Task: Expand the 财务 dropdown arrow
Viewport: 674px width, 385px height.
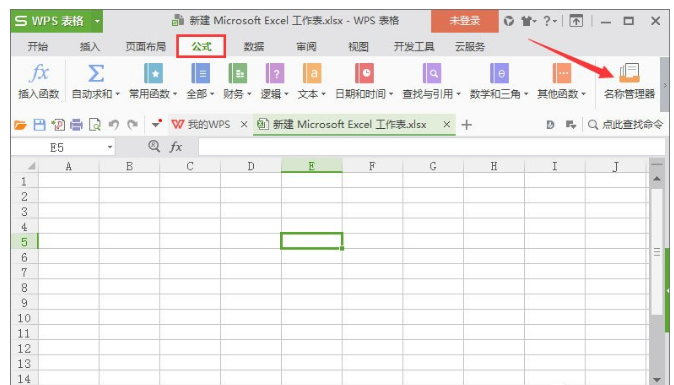Action: pyautogui.click(x=249, y=94)
